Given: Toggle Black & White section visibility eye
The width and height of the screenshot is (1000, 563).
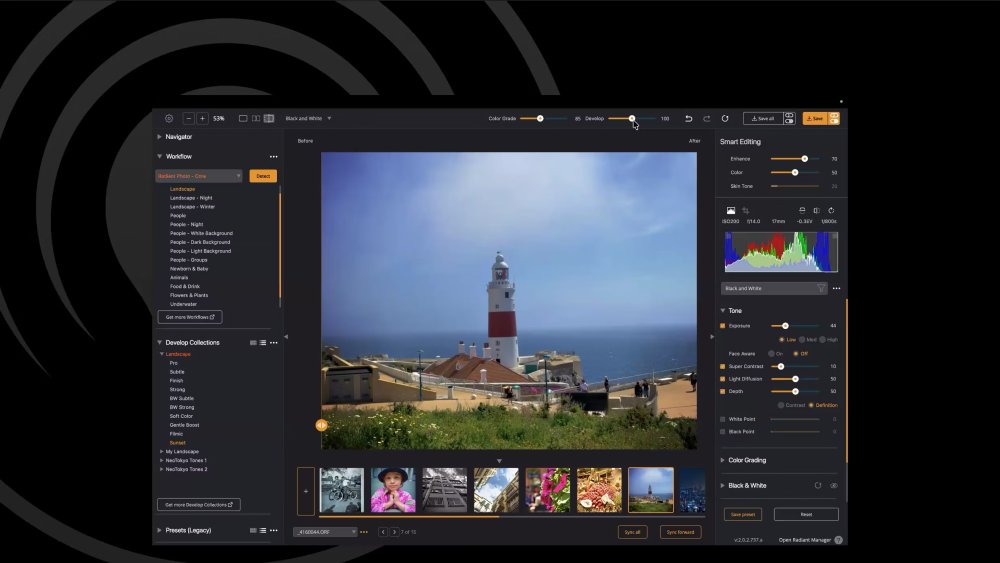Looking at the screenshot, I should 833,486.
